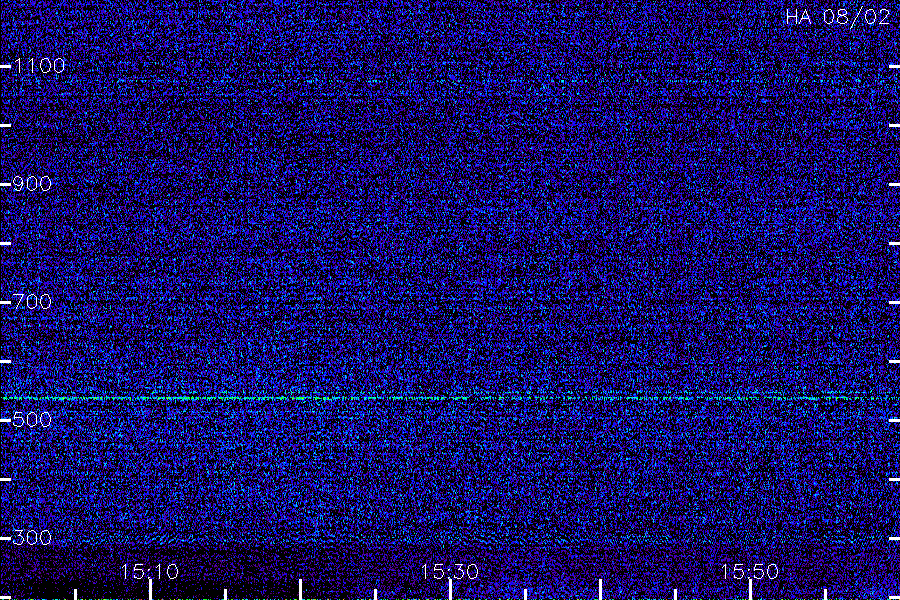Click the 15:10 time axis label
900x600 pixels.
point(149,572)
